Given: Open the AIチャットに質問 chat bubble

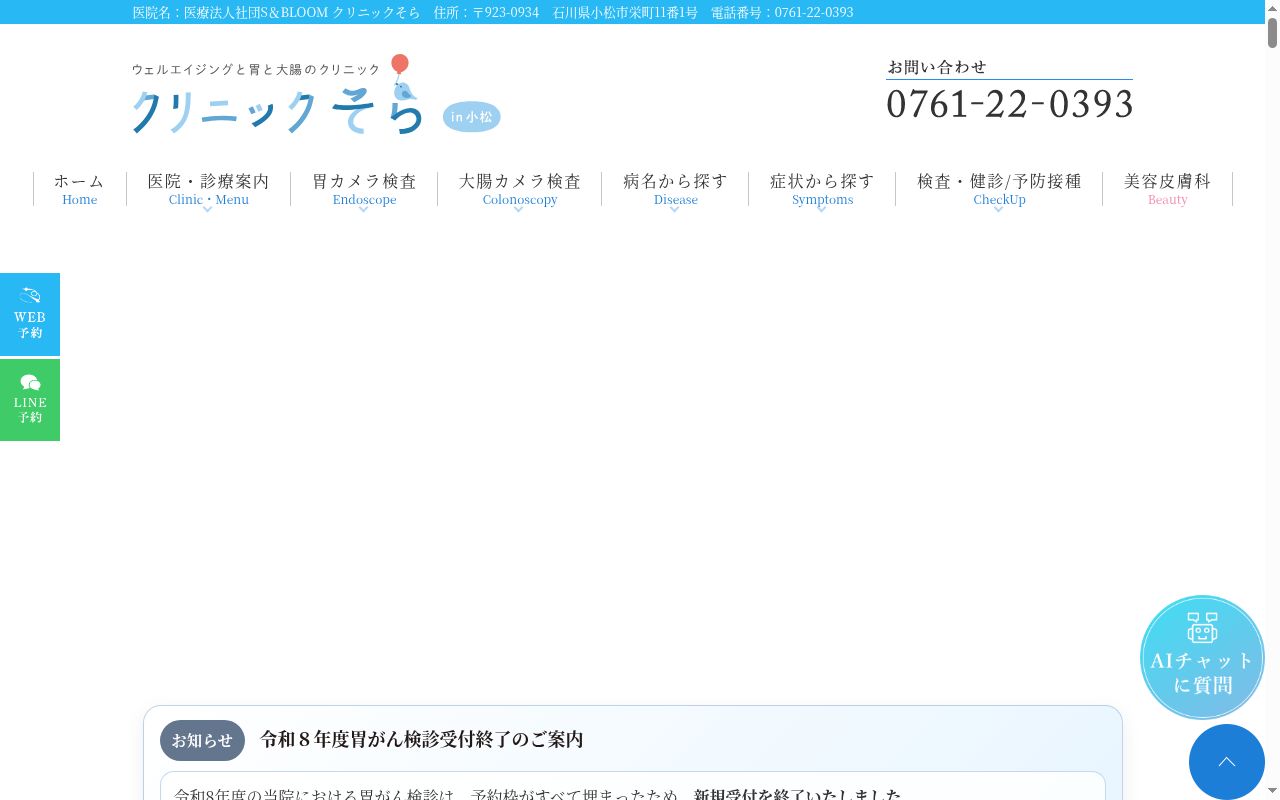Looking at the screenshot, I should pos(1202,657).
